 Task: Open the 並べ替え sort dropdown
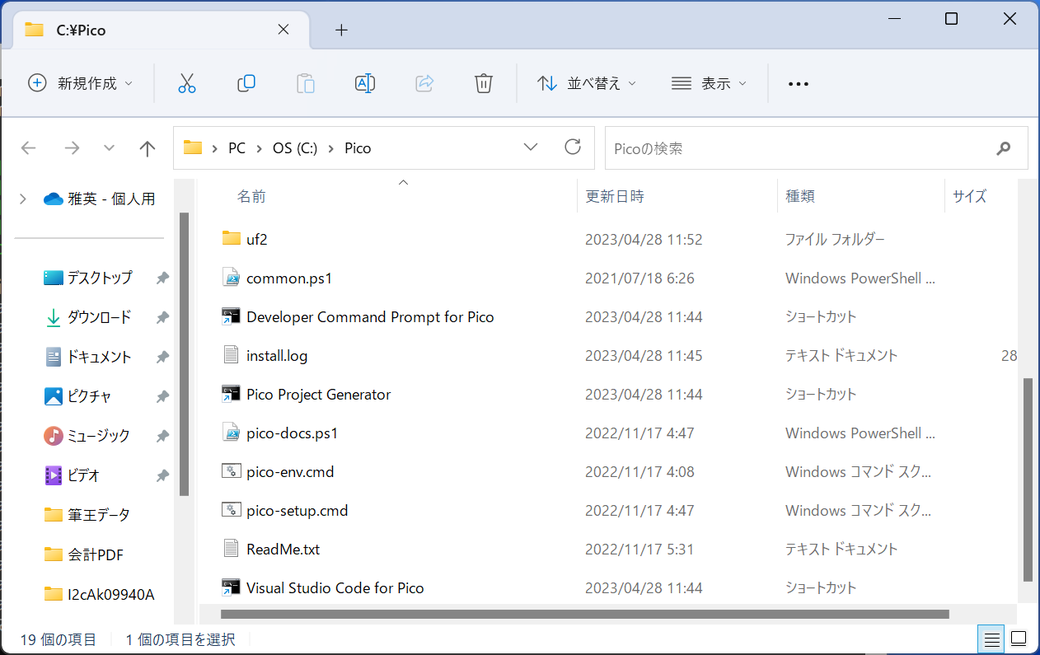(x=586, y=84)
